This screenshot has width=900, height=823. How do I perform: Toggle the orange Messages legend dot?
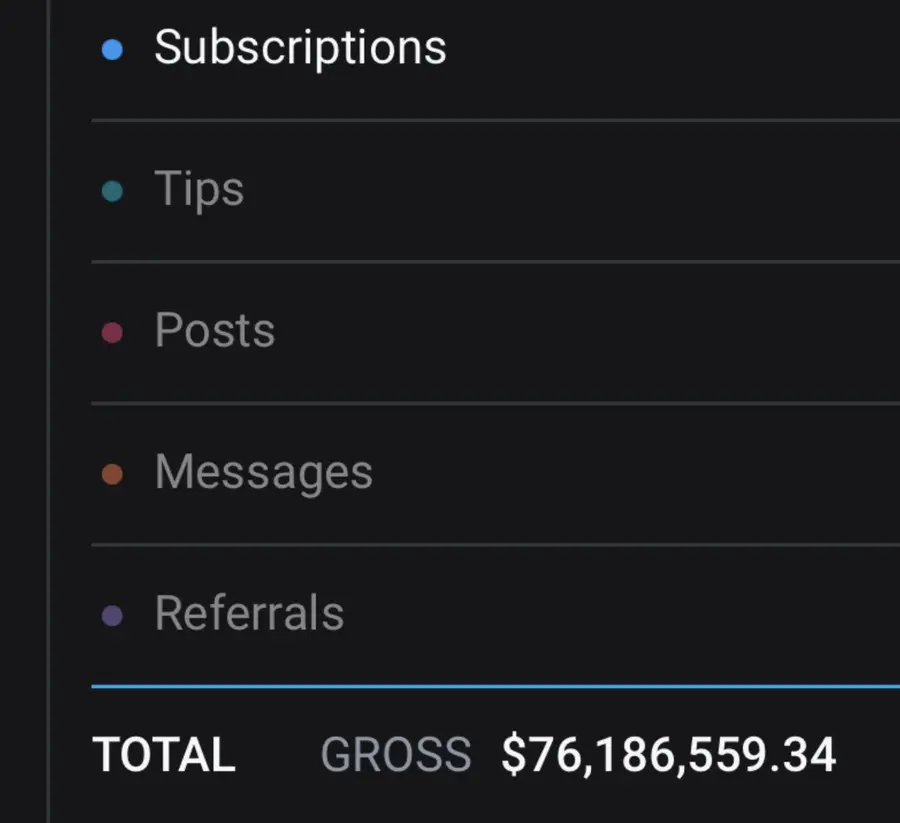coord(113,474)
